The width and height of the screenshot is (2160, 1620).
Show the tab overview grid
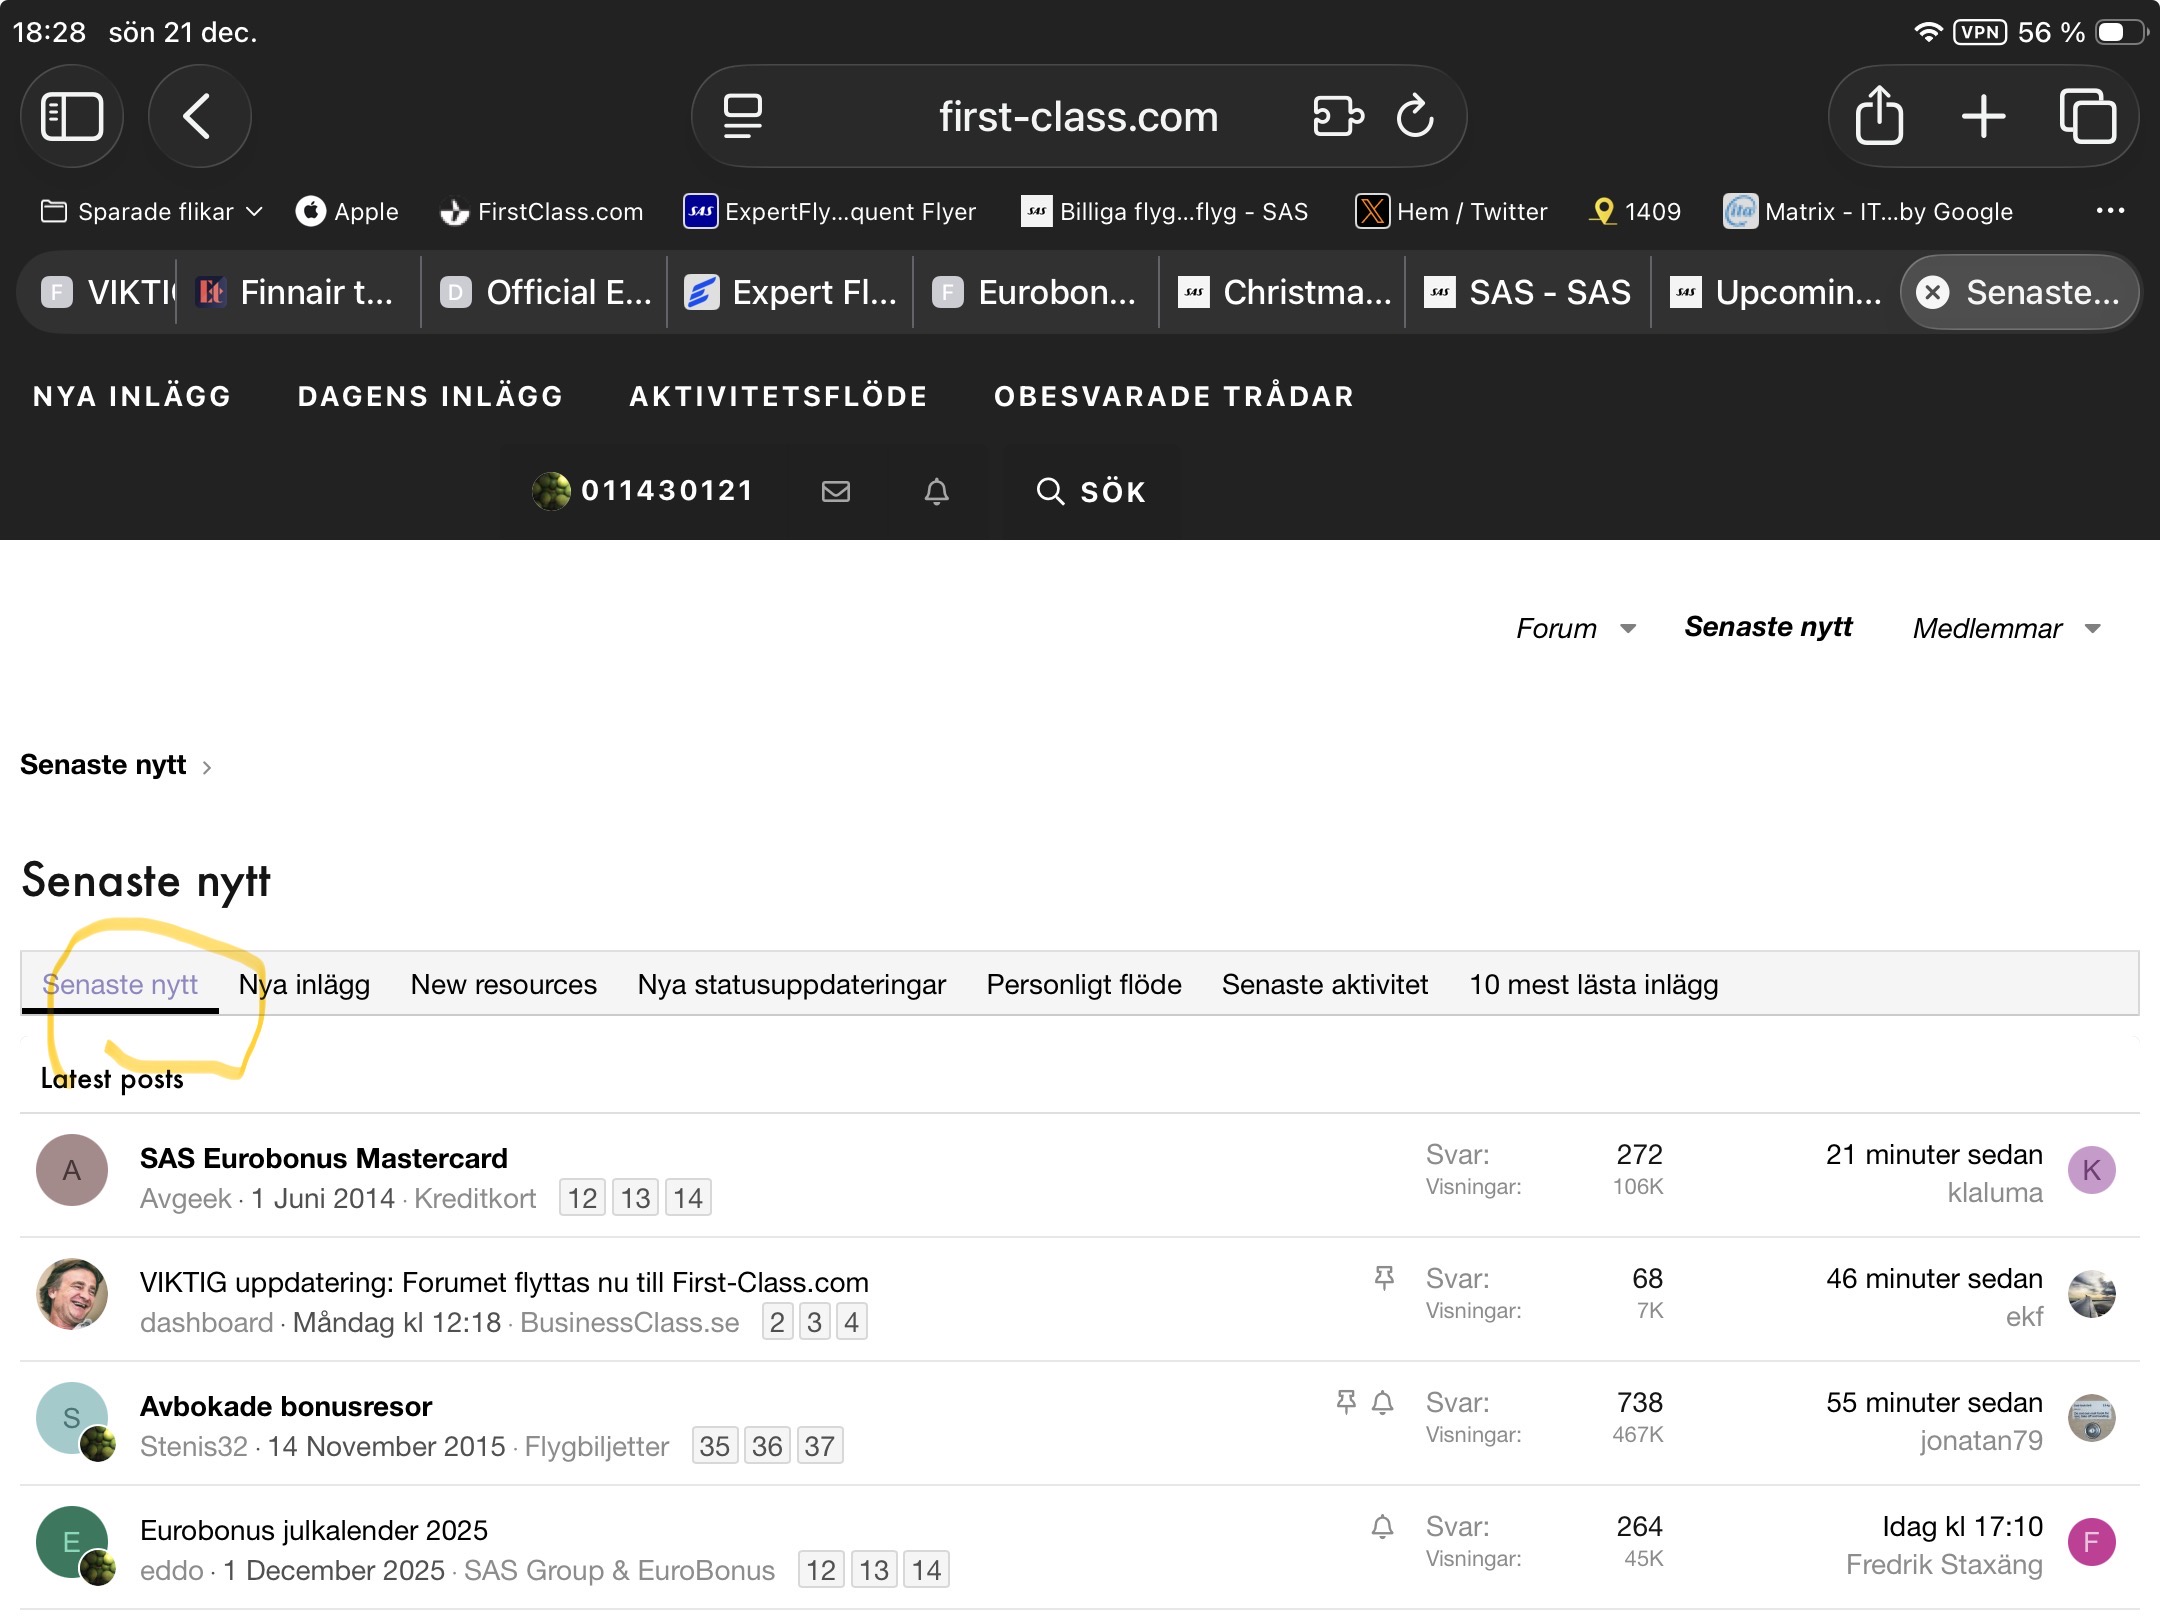[2088, 116]
